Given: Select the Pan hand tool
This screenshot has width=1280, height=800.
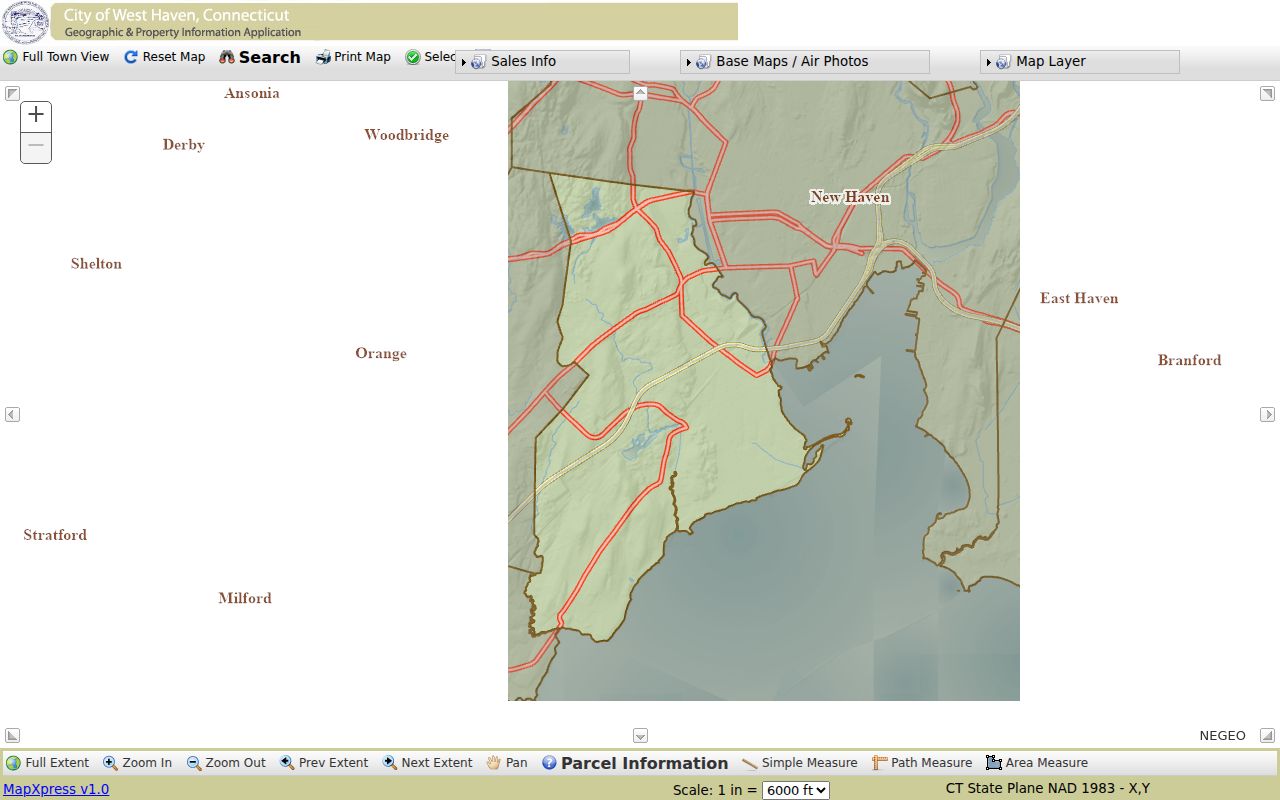Looking at the screenshot, I should coord(507,763).
